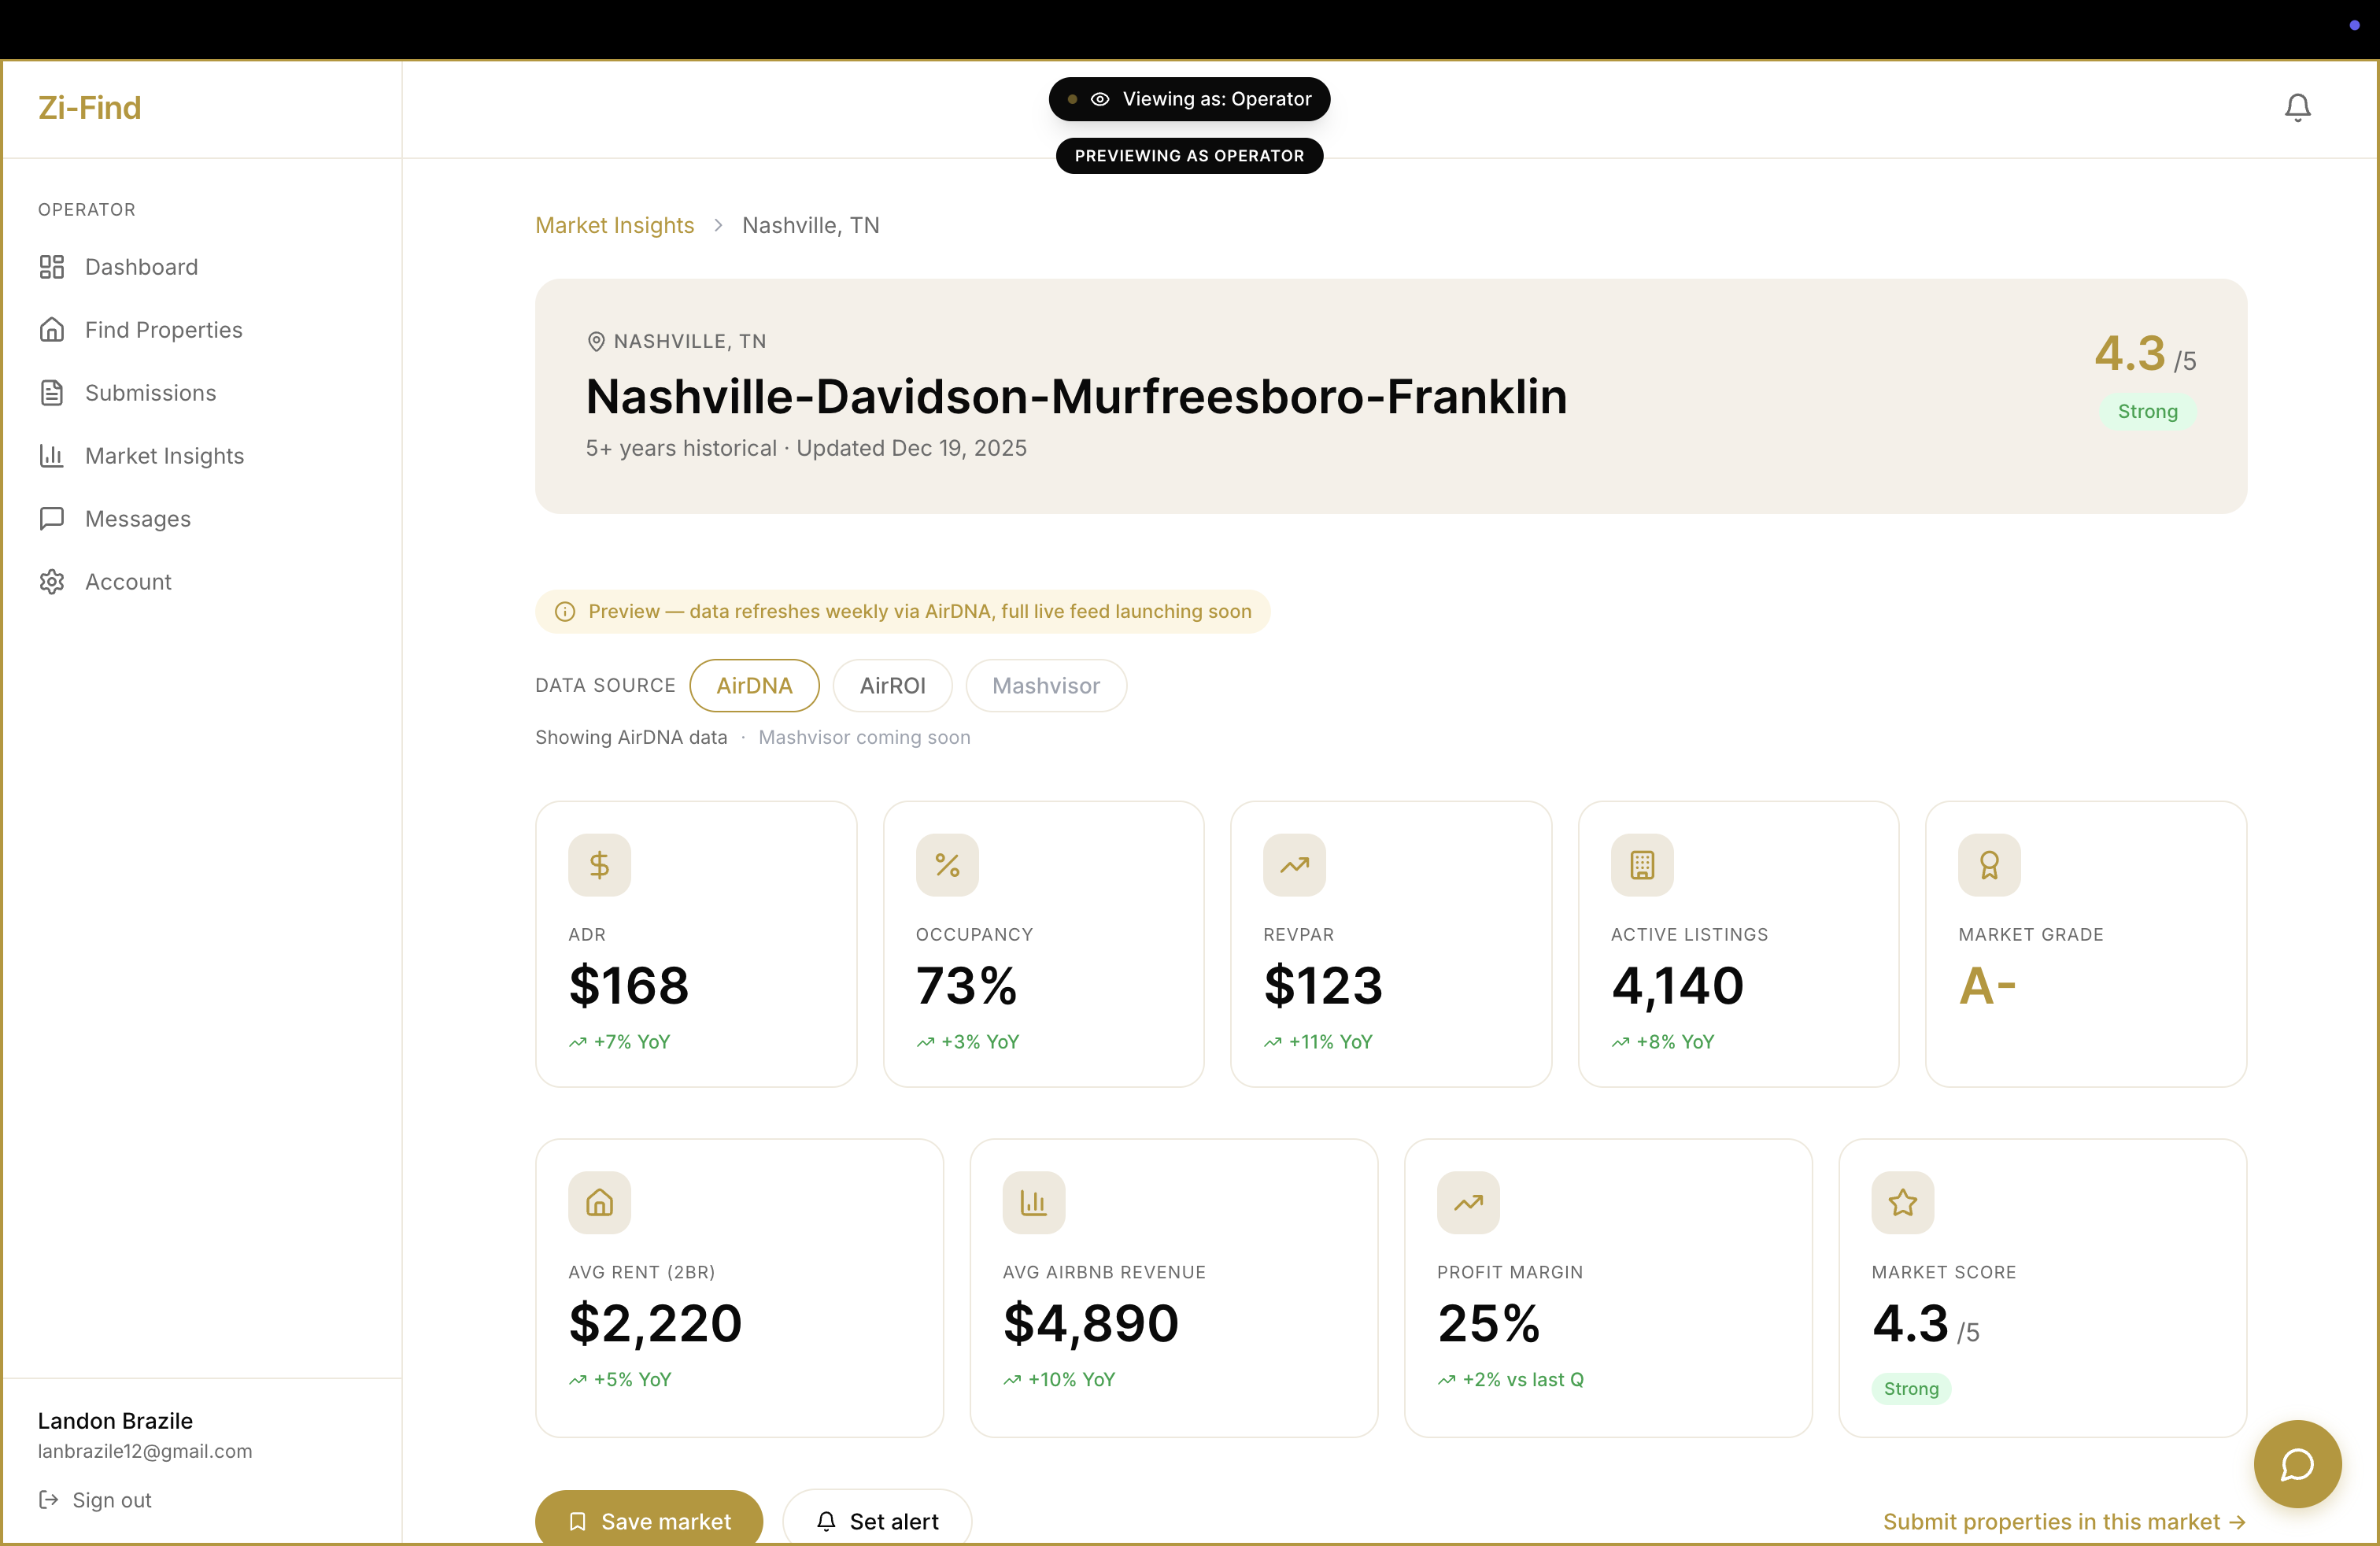Click the Avg Rent house icon
The width and height of the screenshot is (2380, 1546).
(x=599, y=1203)
